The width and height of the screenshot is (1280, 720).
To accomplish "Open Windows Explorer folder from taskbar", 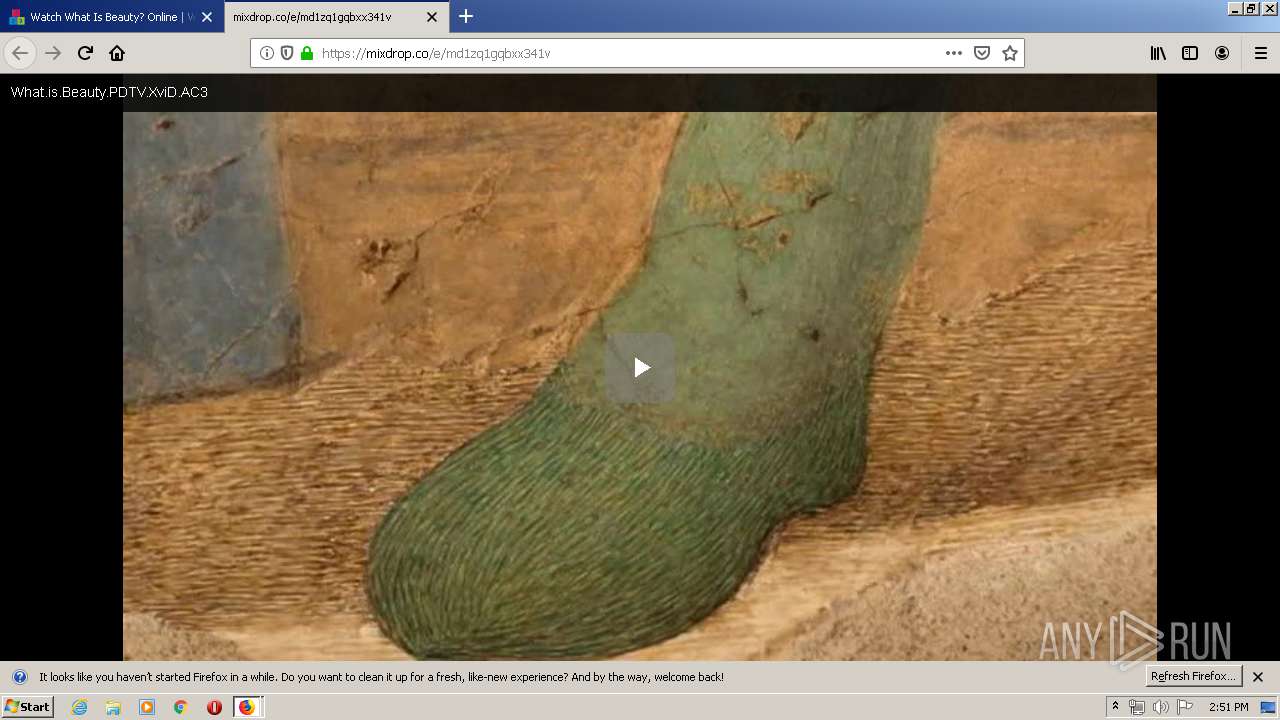I will click(113, 707).
